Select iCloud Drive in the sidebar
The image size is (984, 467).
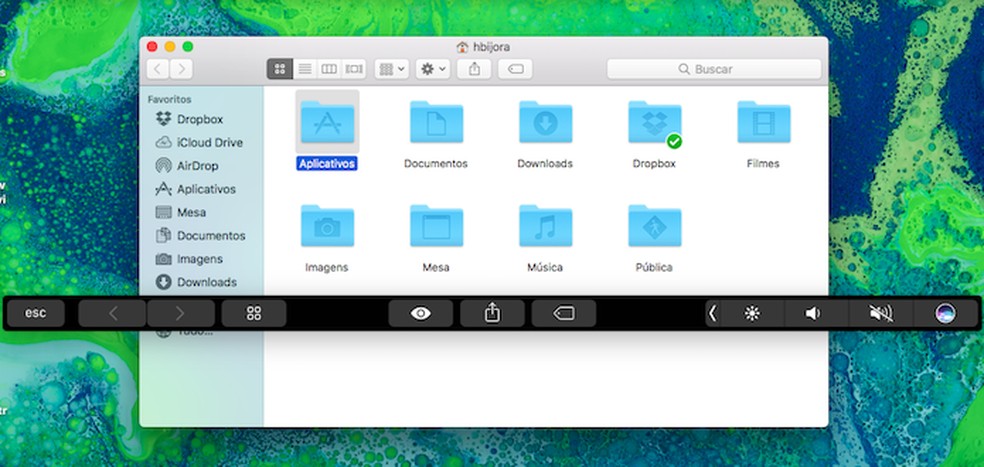pos(209,143)
